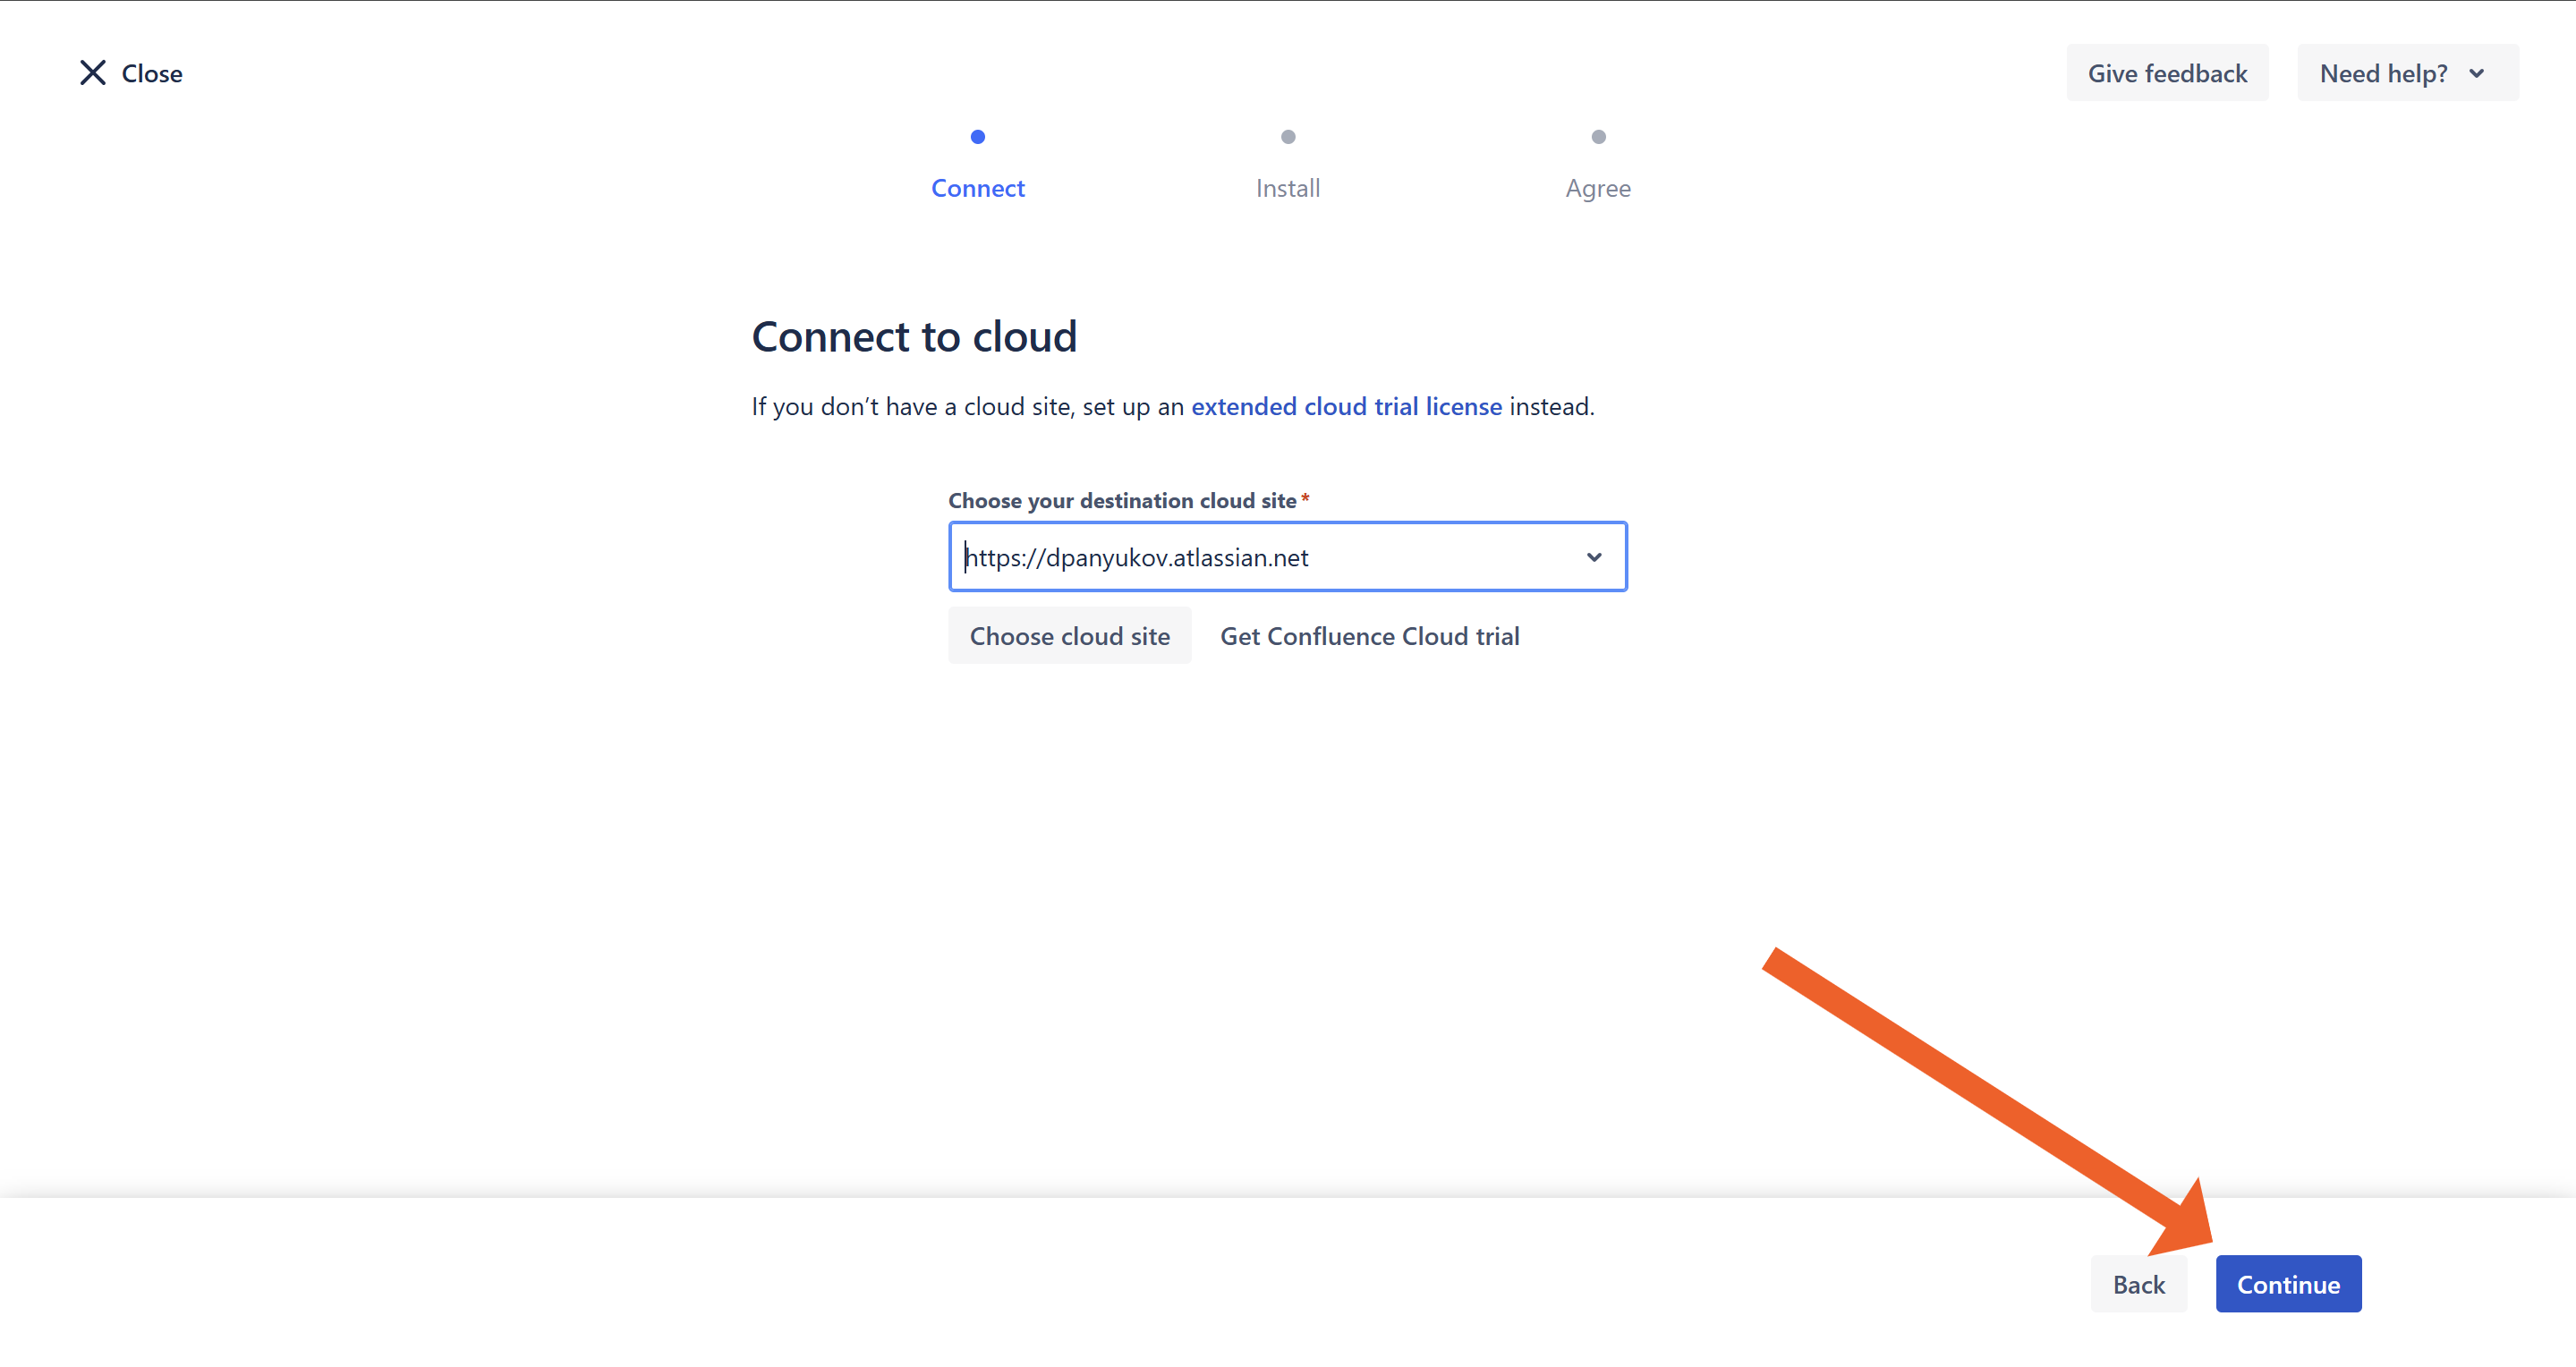2576x1367 pixels.
Task: Click the chevron beside Need help?
Action: 2476,73
